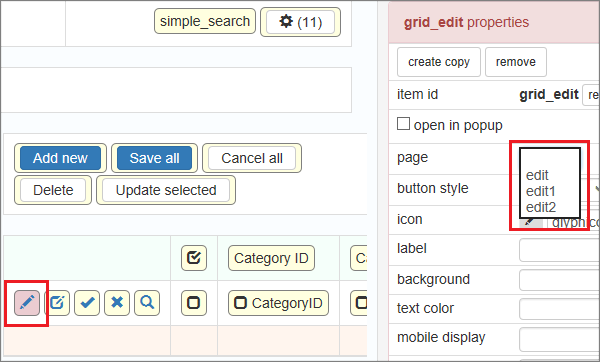Click the Add new button
This screenshot has height=362, width=600.
pyautogui.click(x=60, y=158)
